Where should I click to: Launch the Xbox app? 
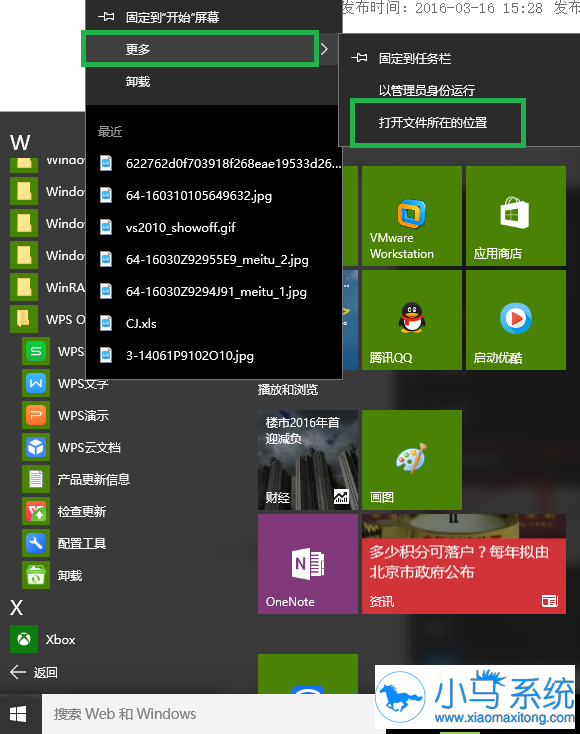(43, 639)
